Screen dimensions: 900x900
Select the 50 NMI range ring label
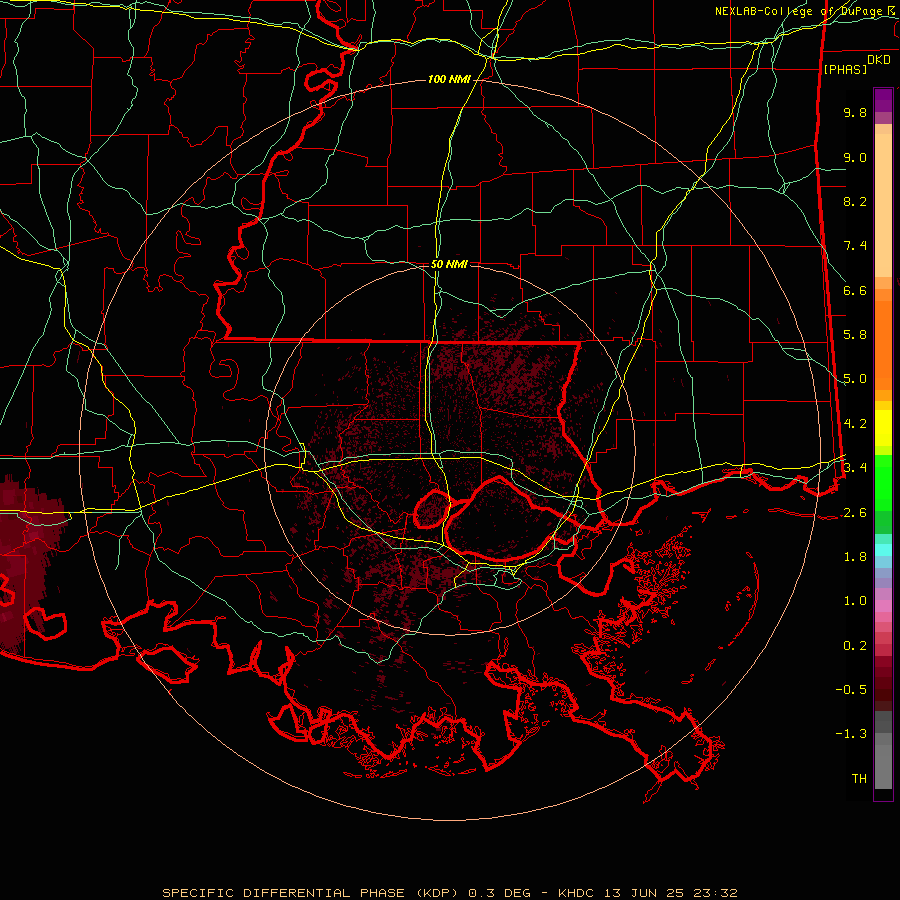[449, 264]
